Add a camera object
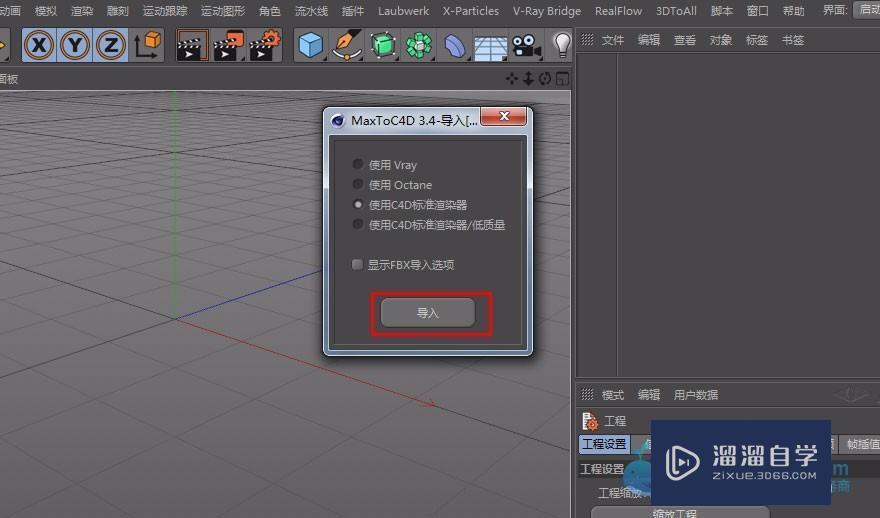The width and height of the screenshot is (880, 518). 526,45
